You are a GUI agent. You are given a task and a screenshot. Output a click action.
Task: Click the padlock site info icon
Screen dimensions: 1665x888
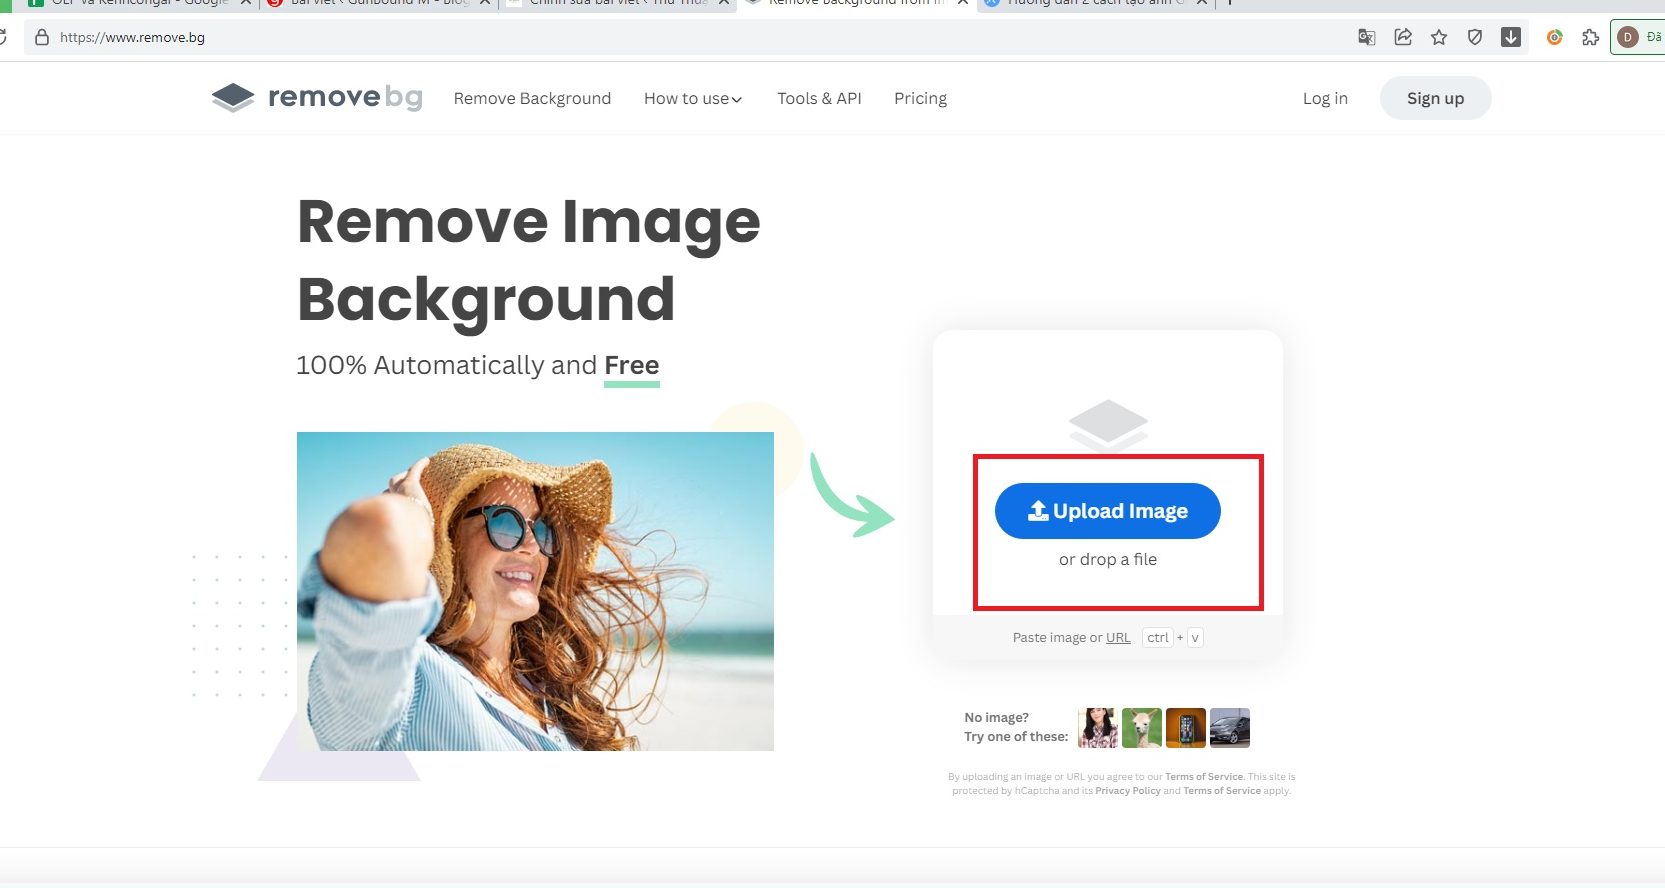pos(42,37)
